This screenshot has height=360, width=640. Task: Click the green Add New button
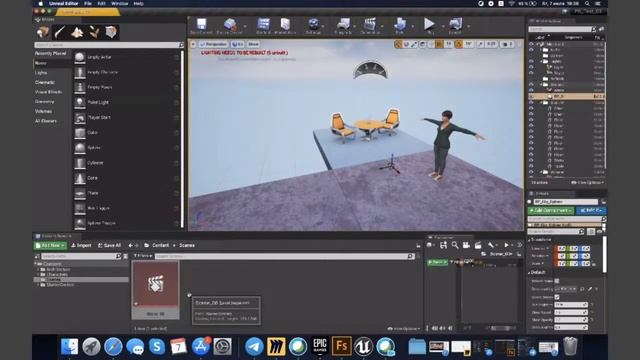click(50, 245)
